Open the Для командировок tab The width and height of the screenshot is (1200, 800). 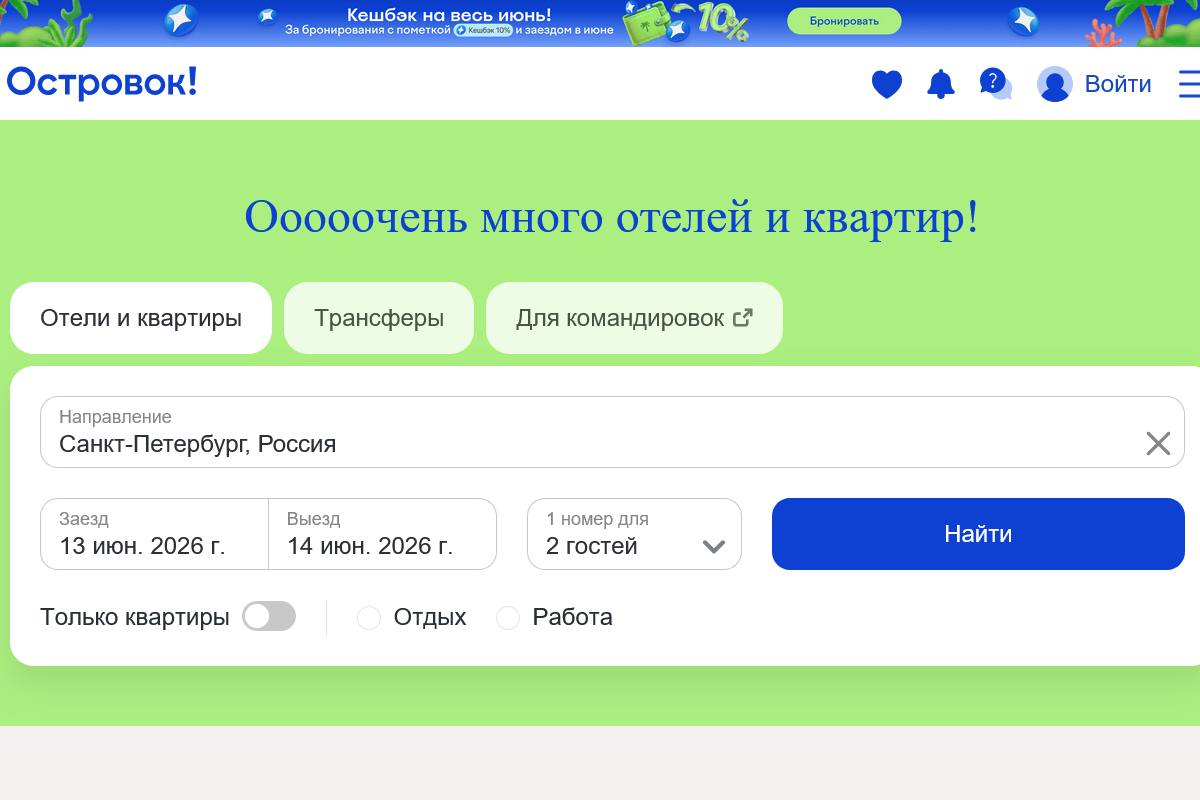tap(634, 318)
